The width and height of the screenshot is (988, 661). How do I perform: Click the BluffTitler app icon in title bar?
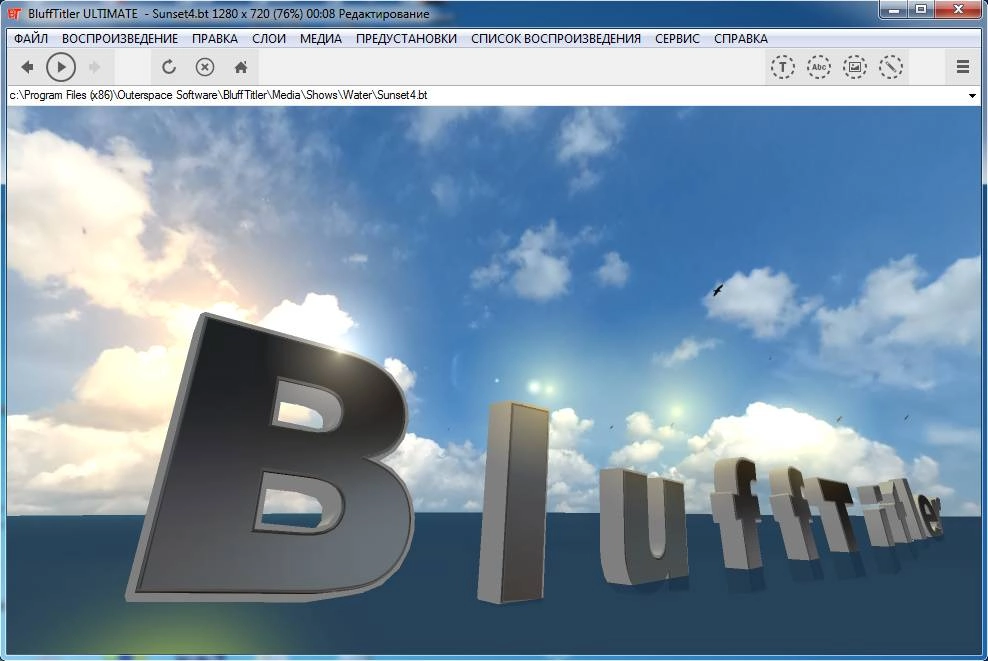14,13
